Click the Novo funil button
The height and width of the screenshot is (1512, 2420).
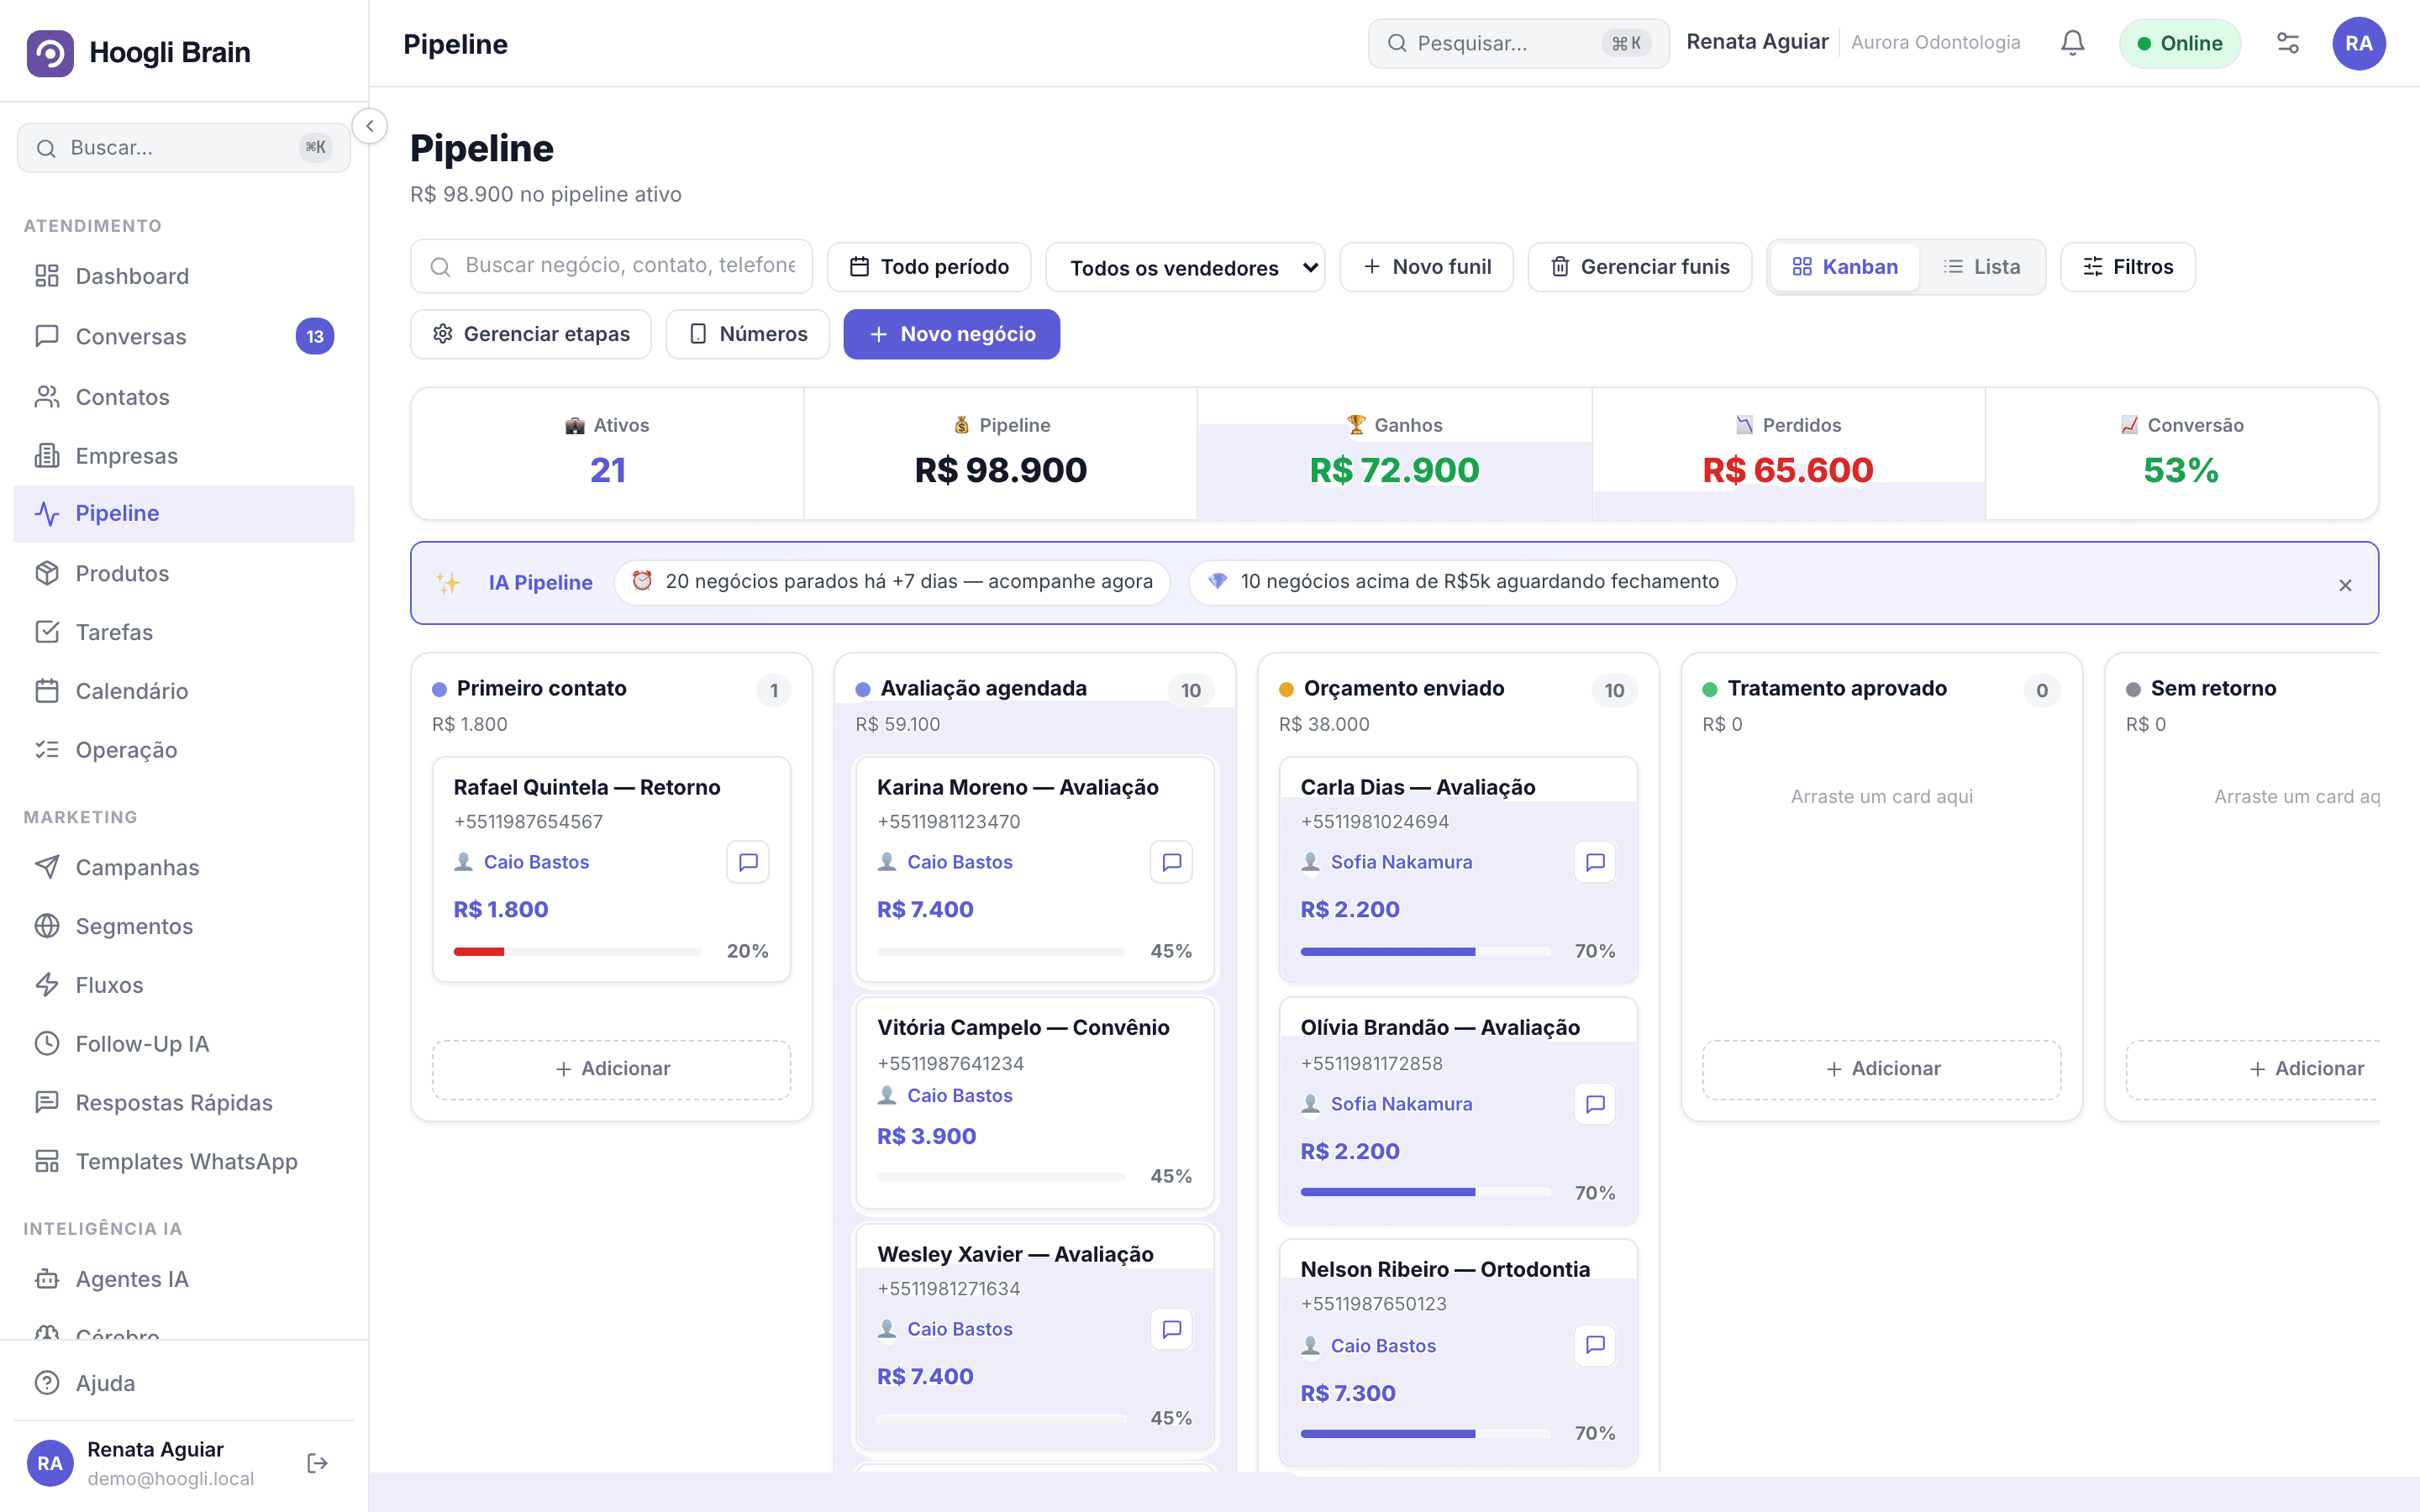[1426, 267]
